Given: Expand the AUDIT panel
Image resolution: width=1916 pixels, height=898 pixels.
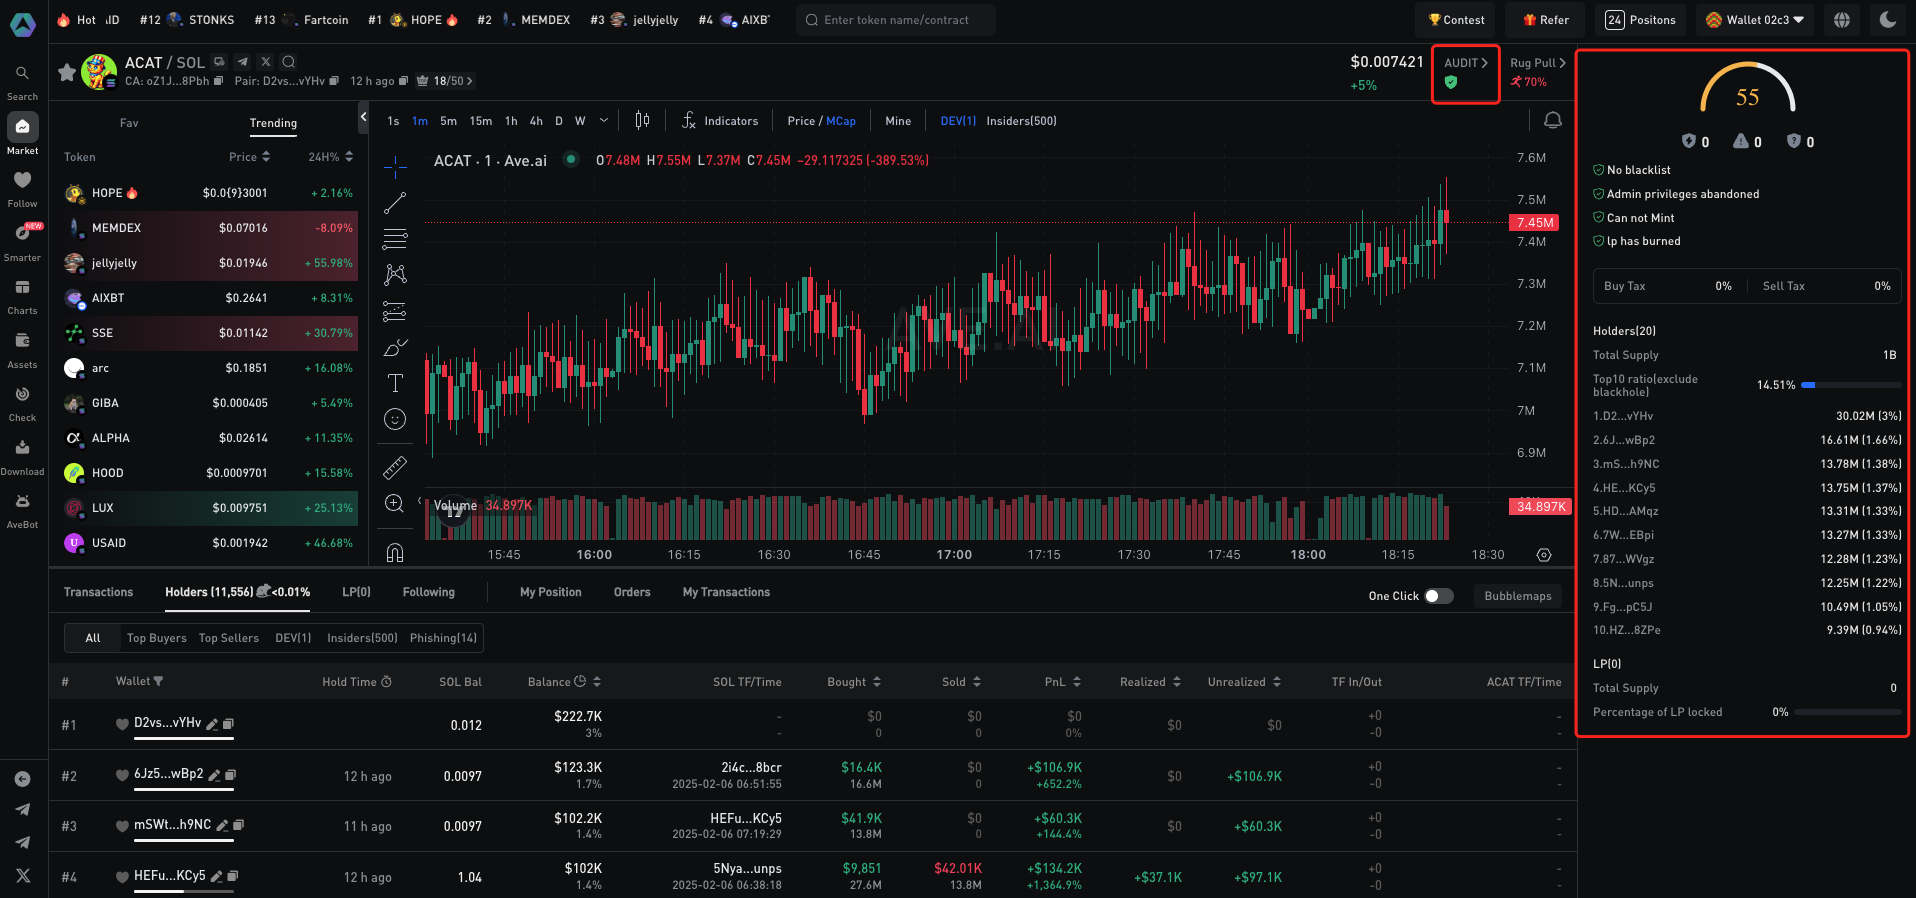Looking at the screenshot, I should click(x=1465, y=63).
